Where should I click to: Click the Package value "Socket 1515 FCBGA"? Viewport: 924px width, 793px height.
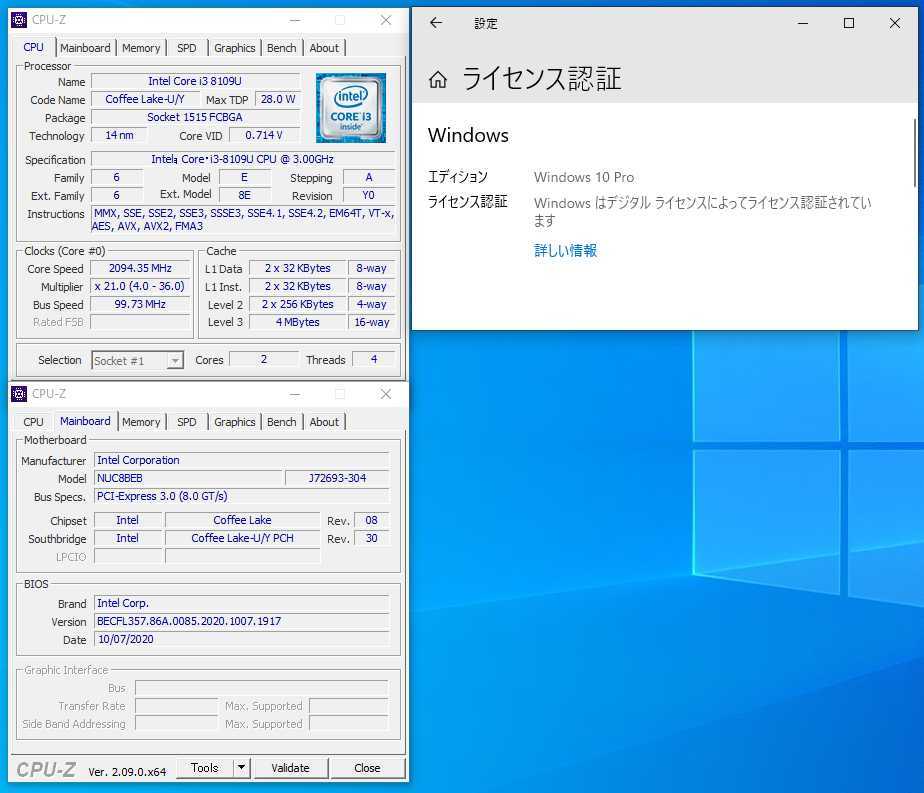tap(195, 117)
